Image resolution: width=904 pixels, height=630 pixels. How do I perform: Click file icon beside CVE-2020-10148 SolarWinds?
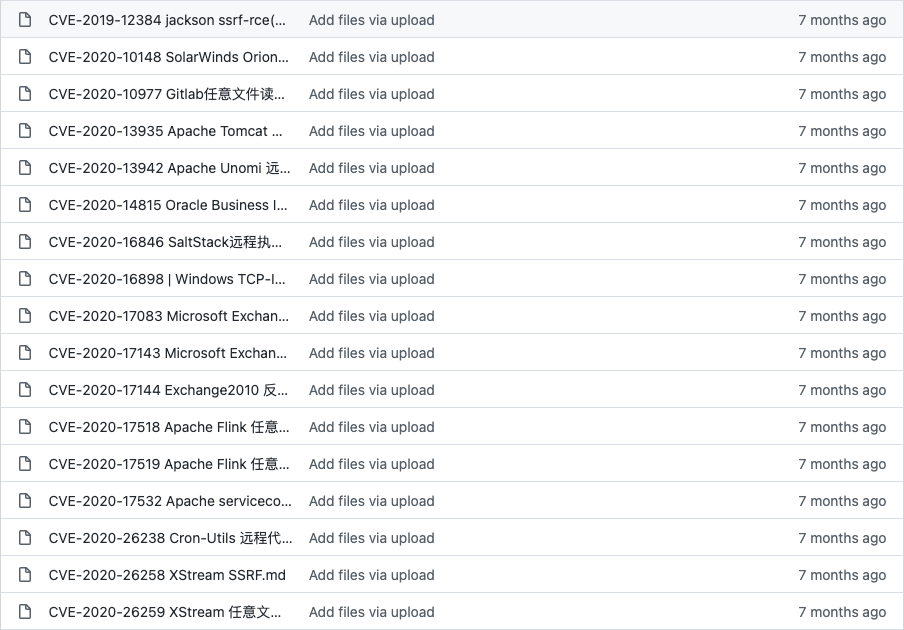pos(25,57)
